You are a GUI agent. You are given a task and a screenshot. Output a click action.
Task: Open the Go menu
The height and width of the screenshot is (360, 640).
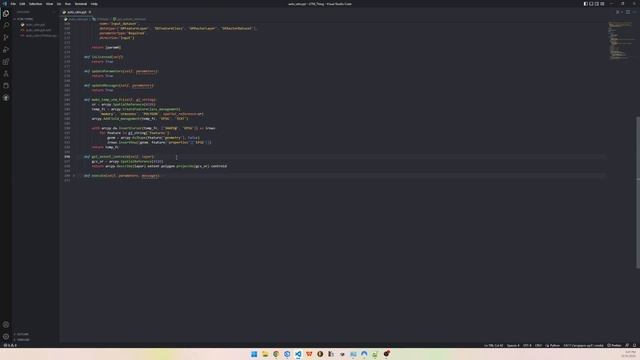(x=59, y=4)
